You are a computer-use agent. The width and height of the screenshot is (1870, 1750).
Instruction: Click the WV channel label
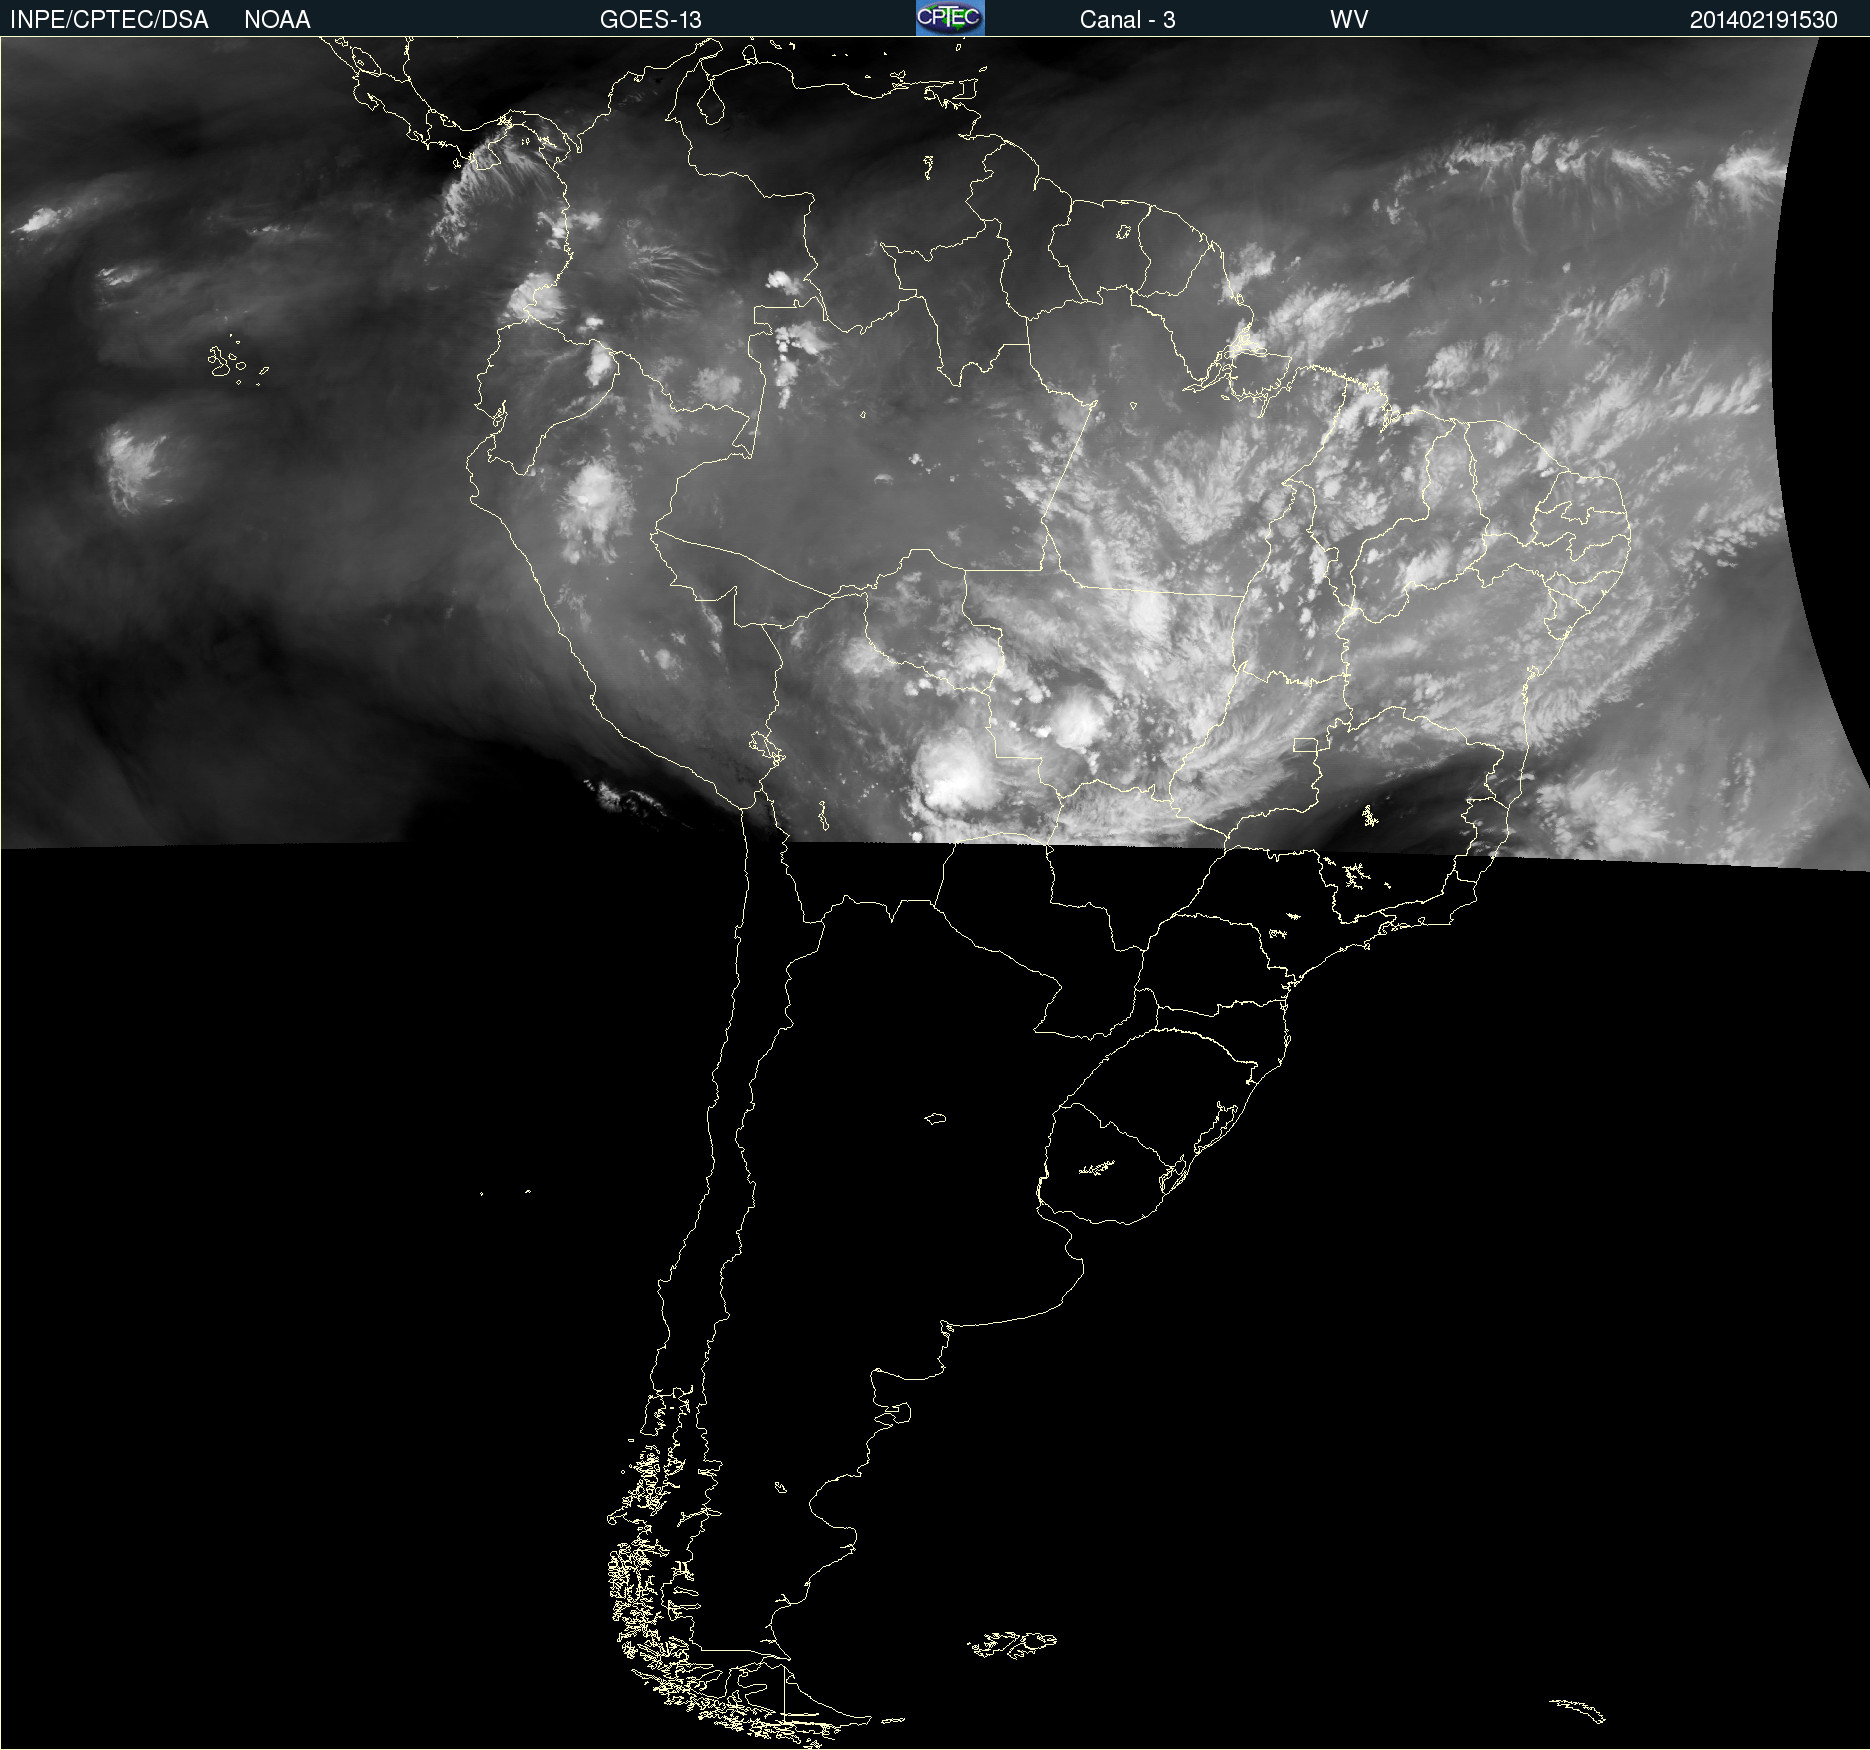tap(1349, 20)
